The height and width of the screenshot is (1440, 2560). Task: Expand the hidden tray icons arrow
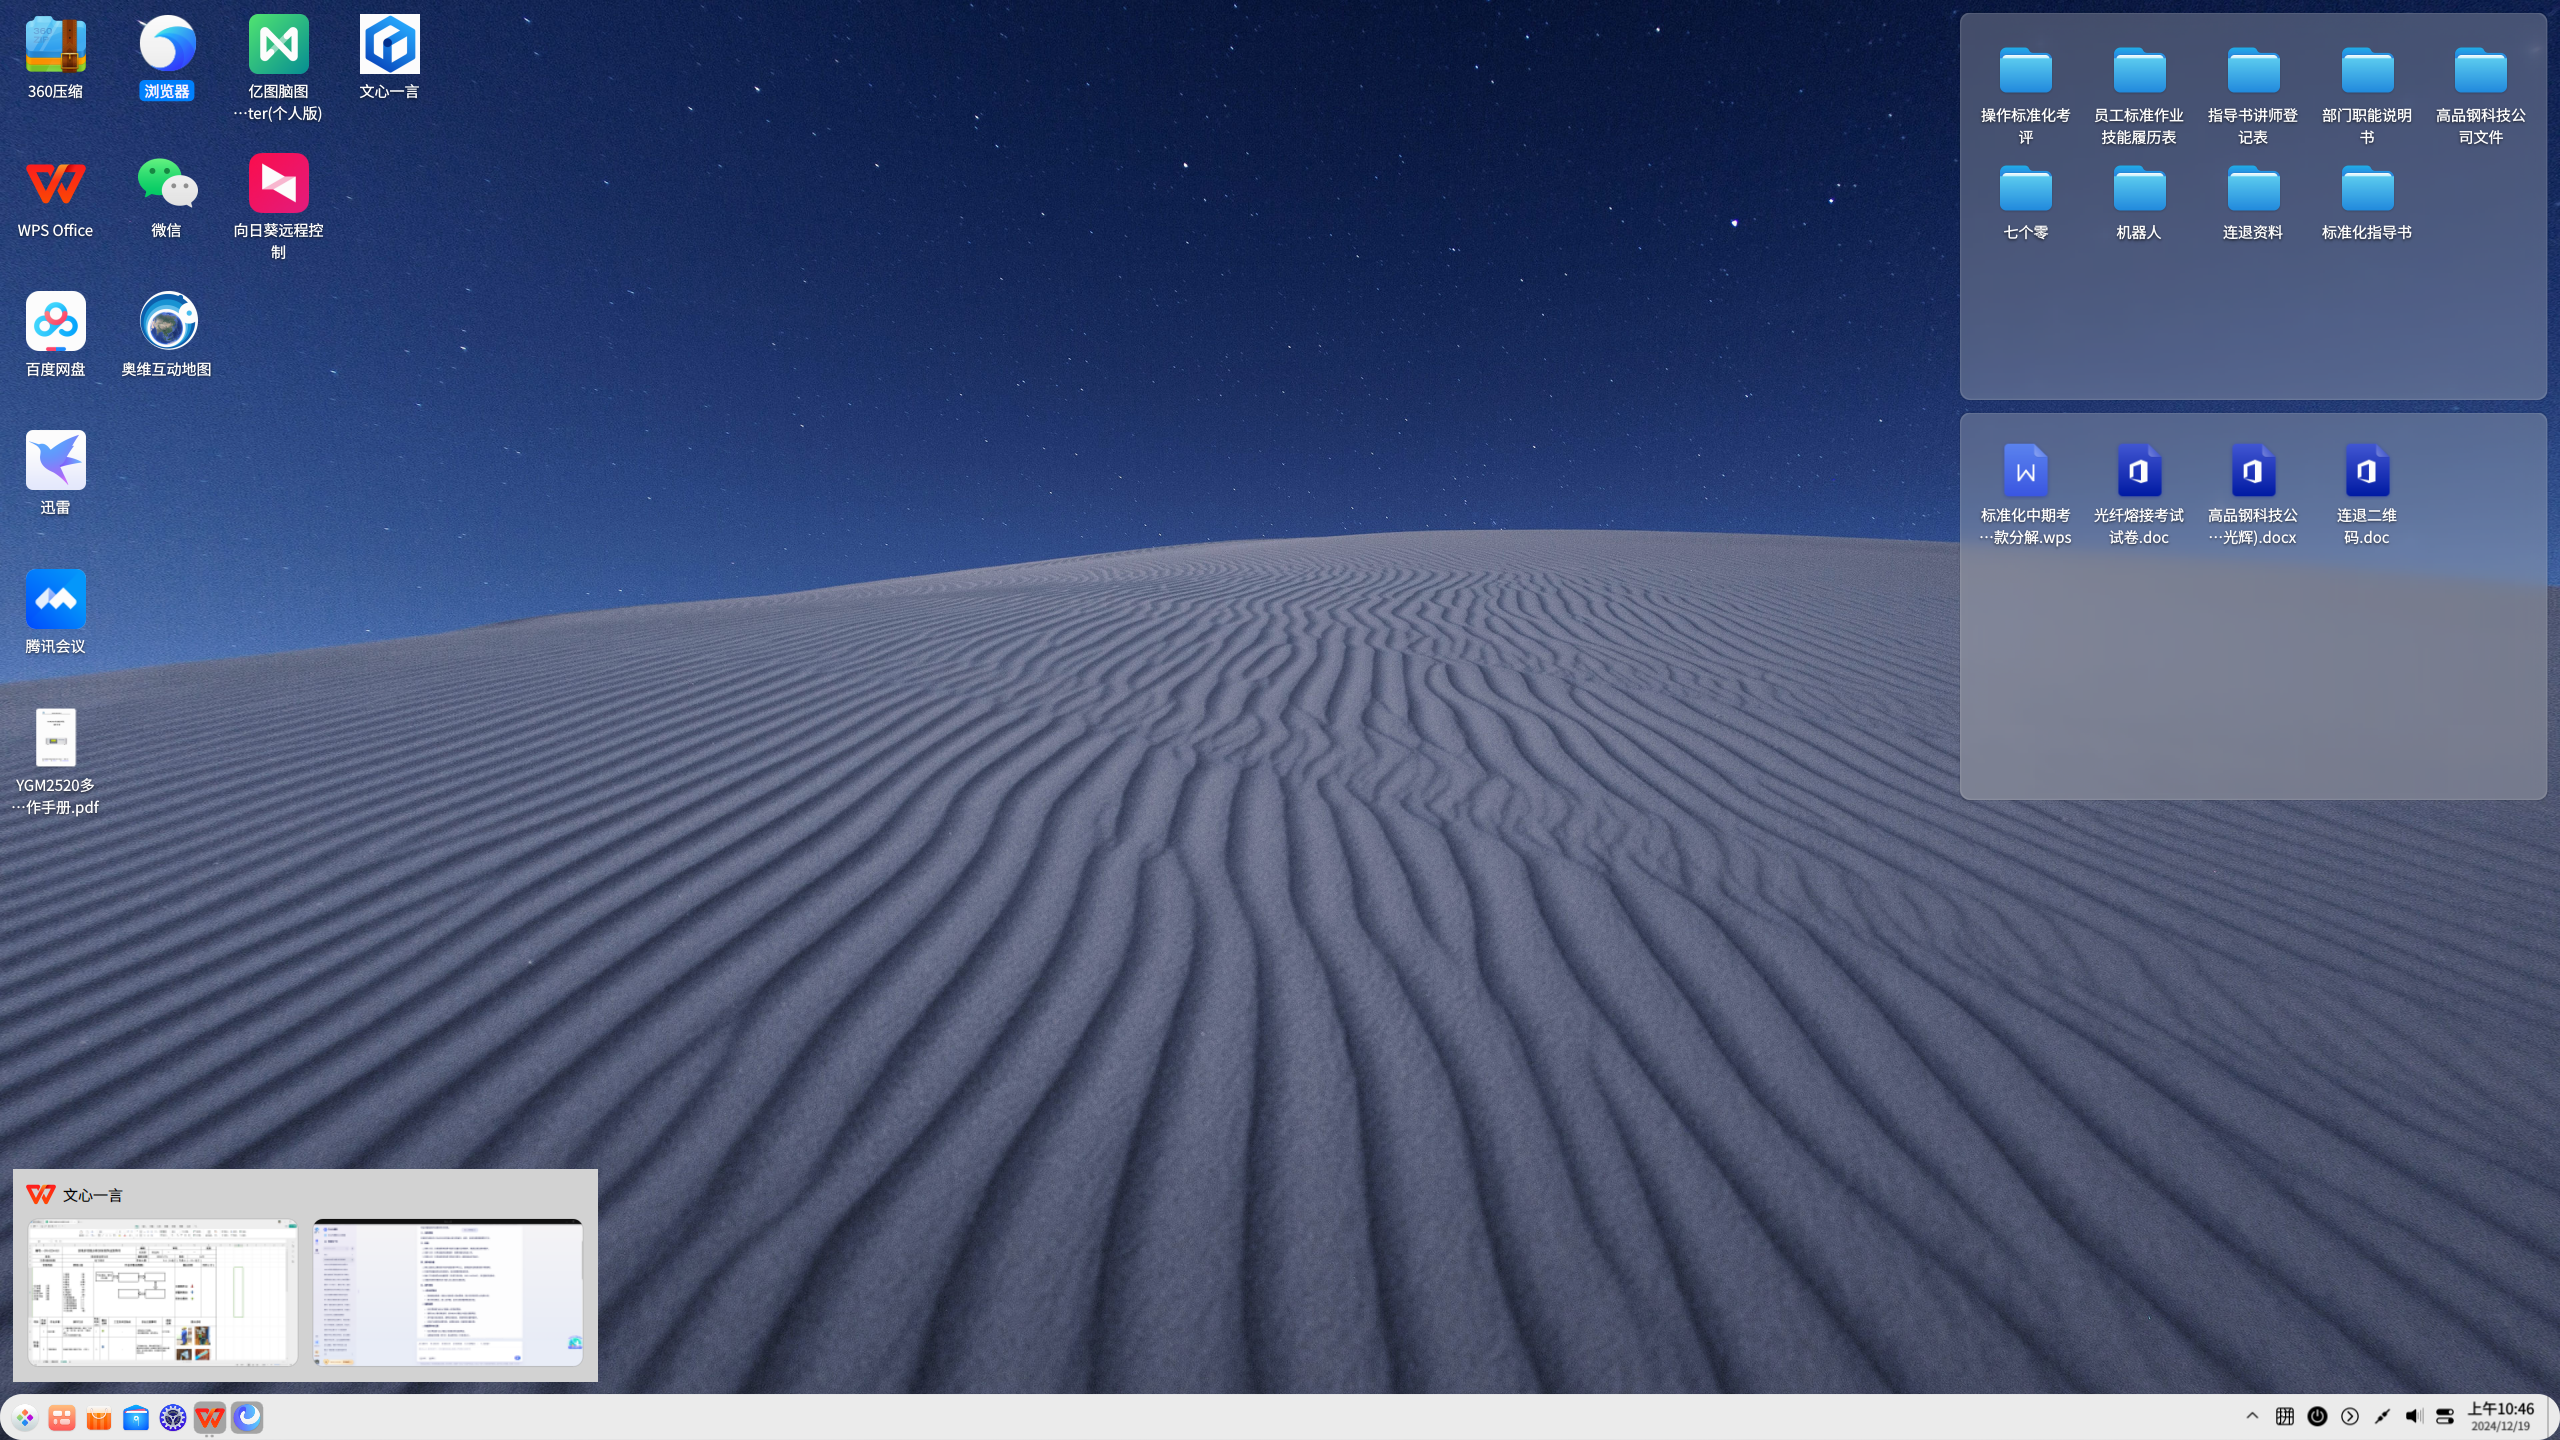[2252, 1416]
